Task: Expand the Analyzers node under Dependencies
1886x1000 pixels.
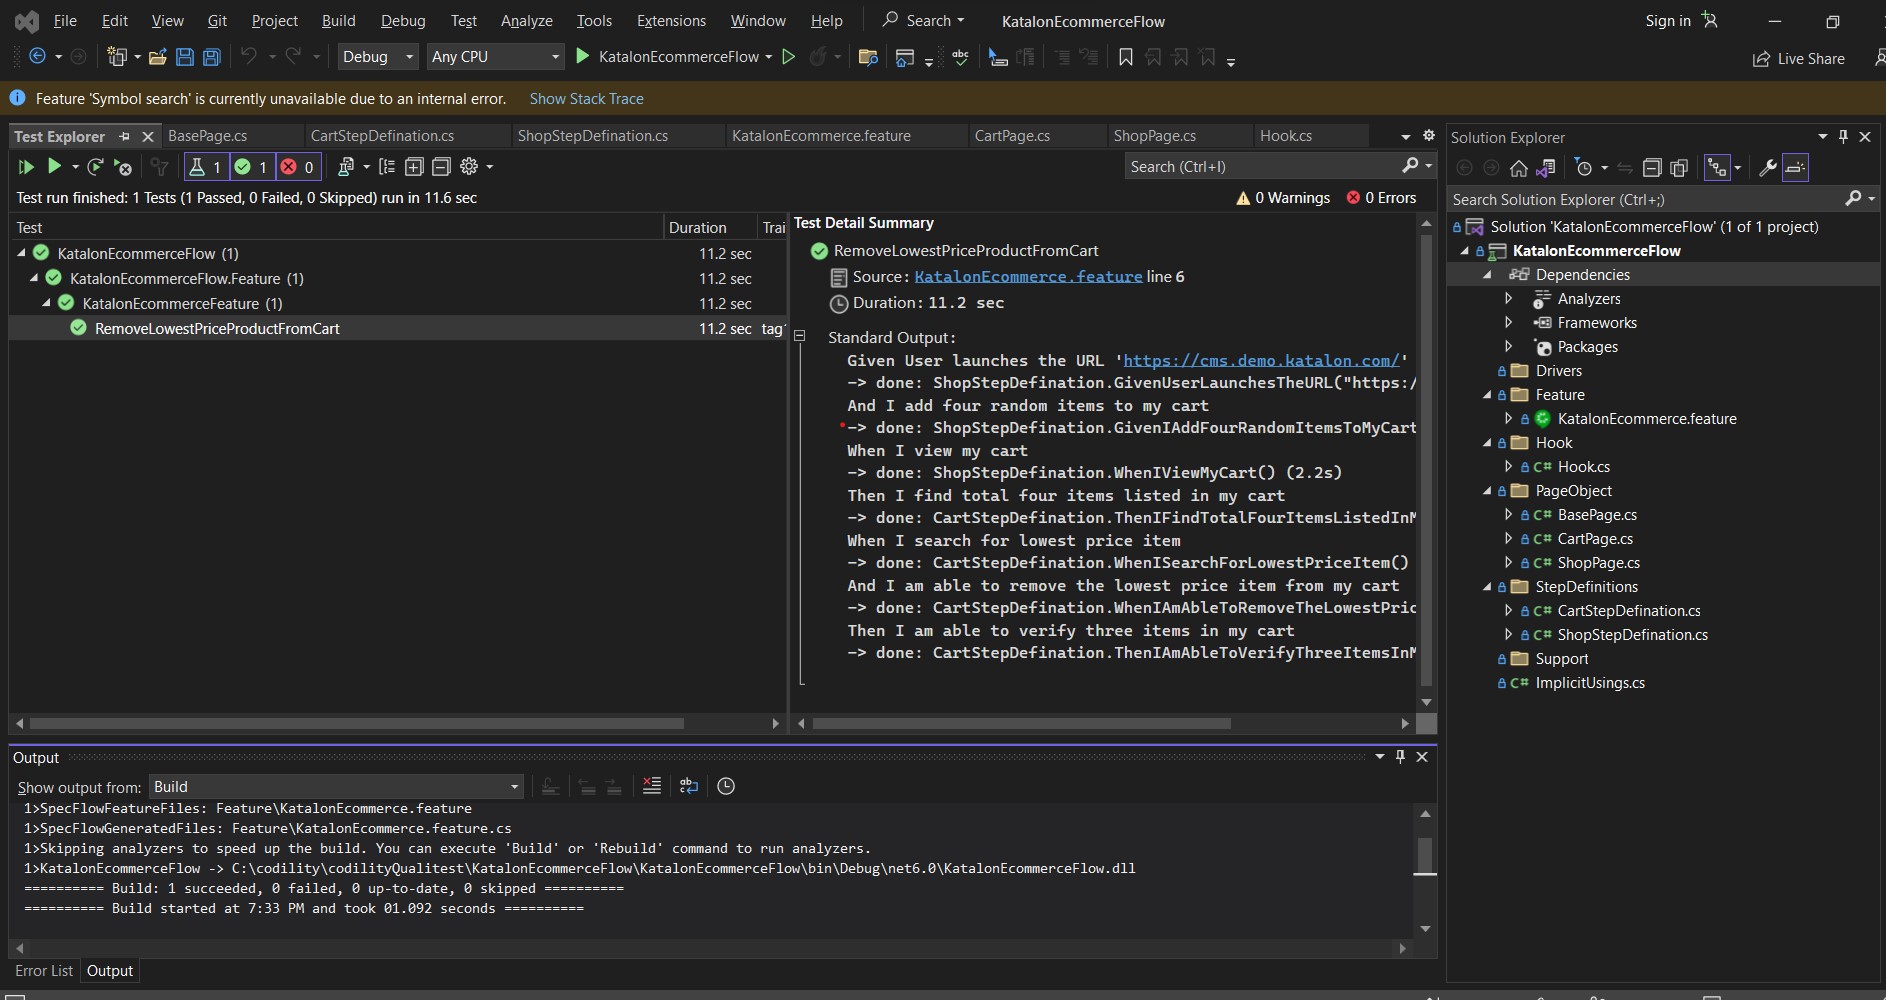Action: click(x=1509, y=298)
